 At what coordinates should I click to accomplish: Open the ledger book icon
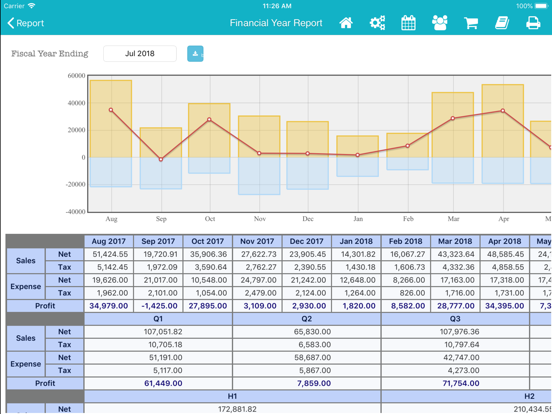pyautogui.click(x=502, y=23)
